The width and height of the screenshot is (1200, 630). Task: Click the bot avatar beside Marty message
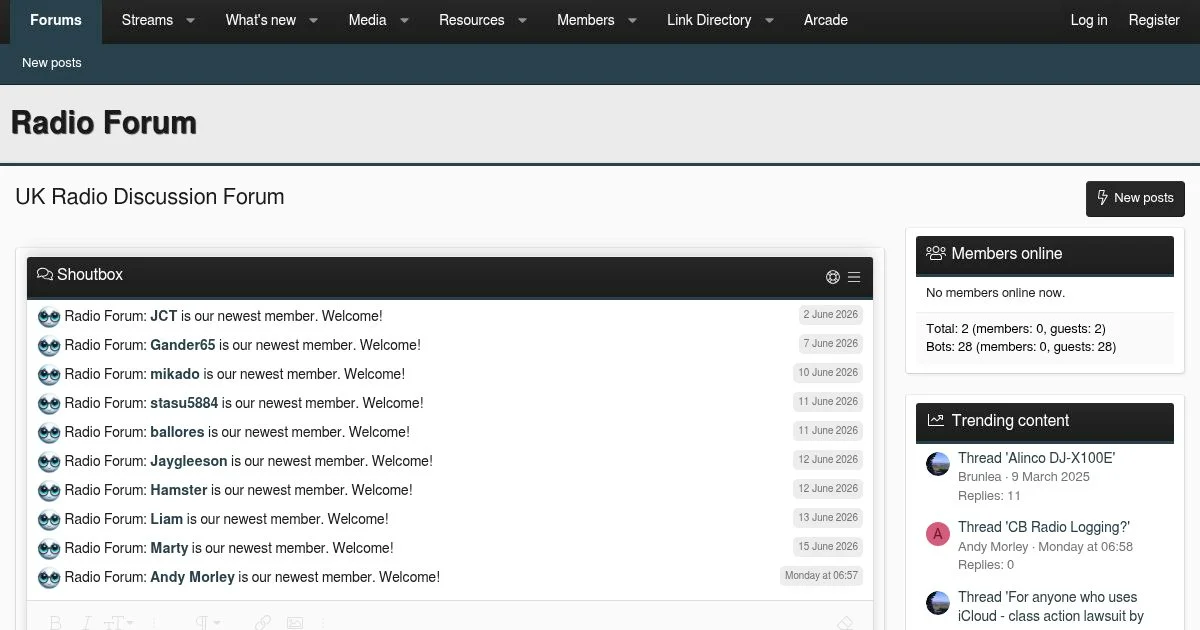pyautogui.click(x=49, y=549)
